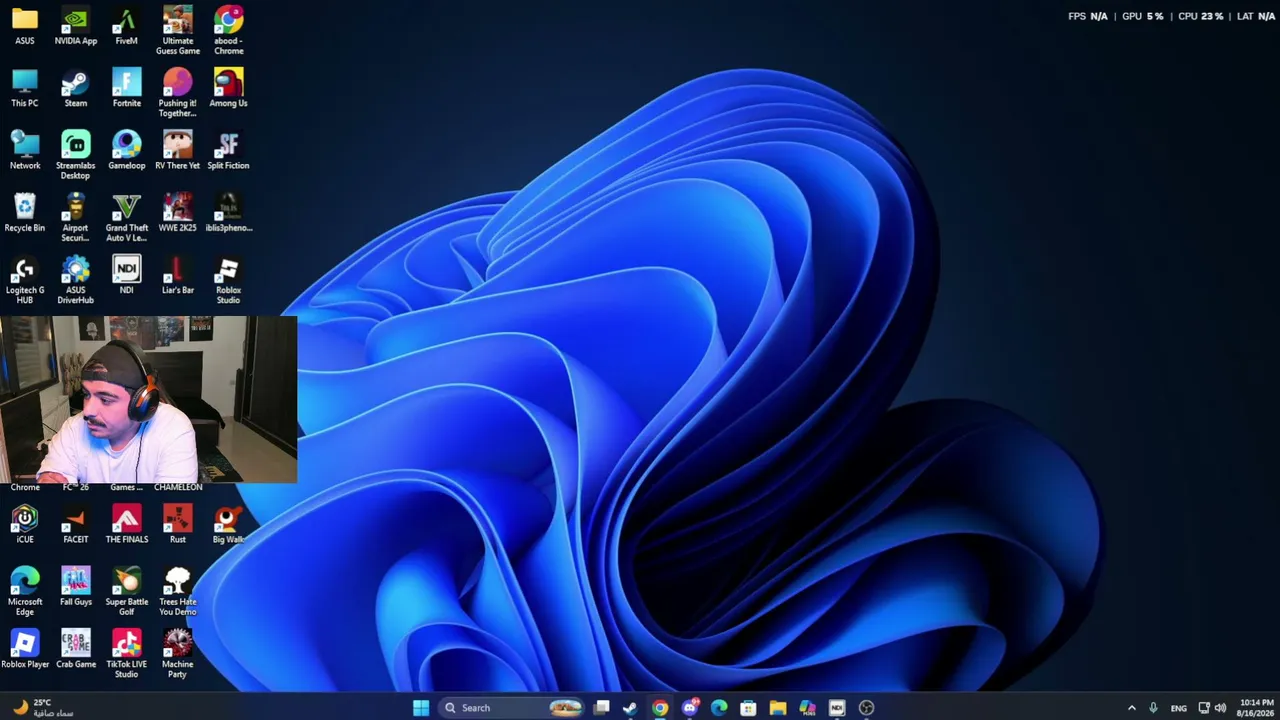Click the iblis3pheno desktop shortcut
1280x720 pixels.
click(x=228, y=213)
